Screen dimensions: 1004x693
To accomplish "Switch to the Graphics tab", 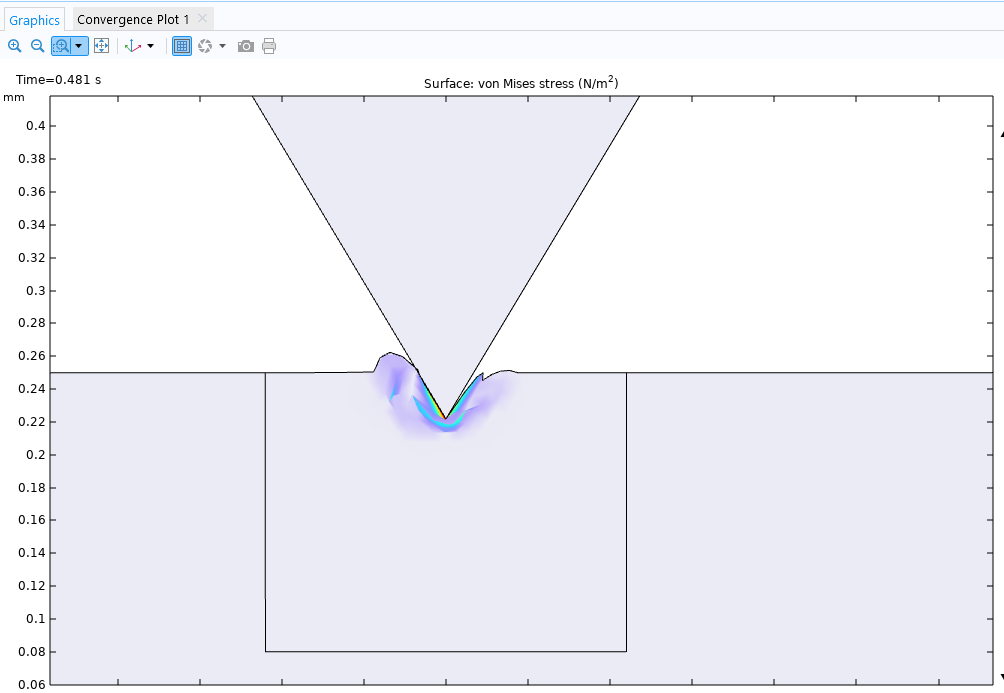I will coord(35,20).
